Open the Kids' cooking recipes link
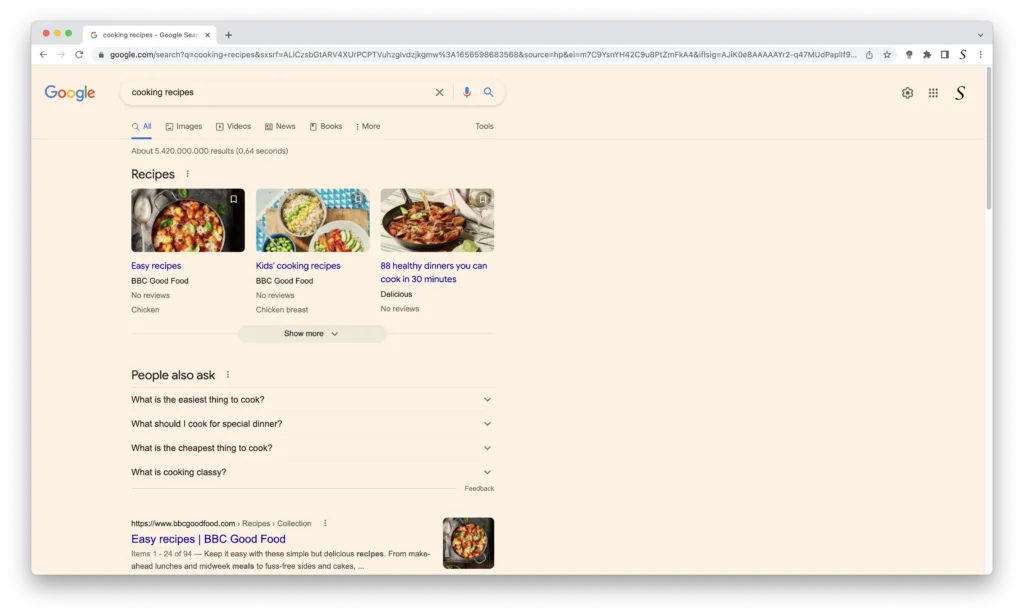Screen dimensions: 1024x616 pyautogui.click(x=298, y=266)
